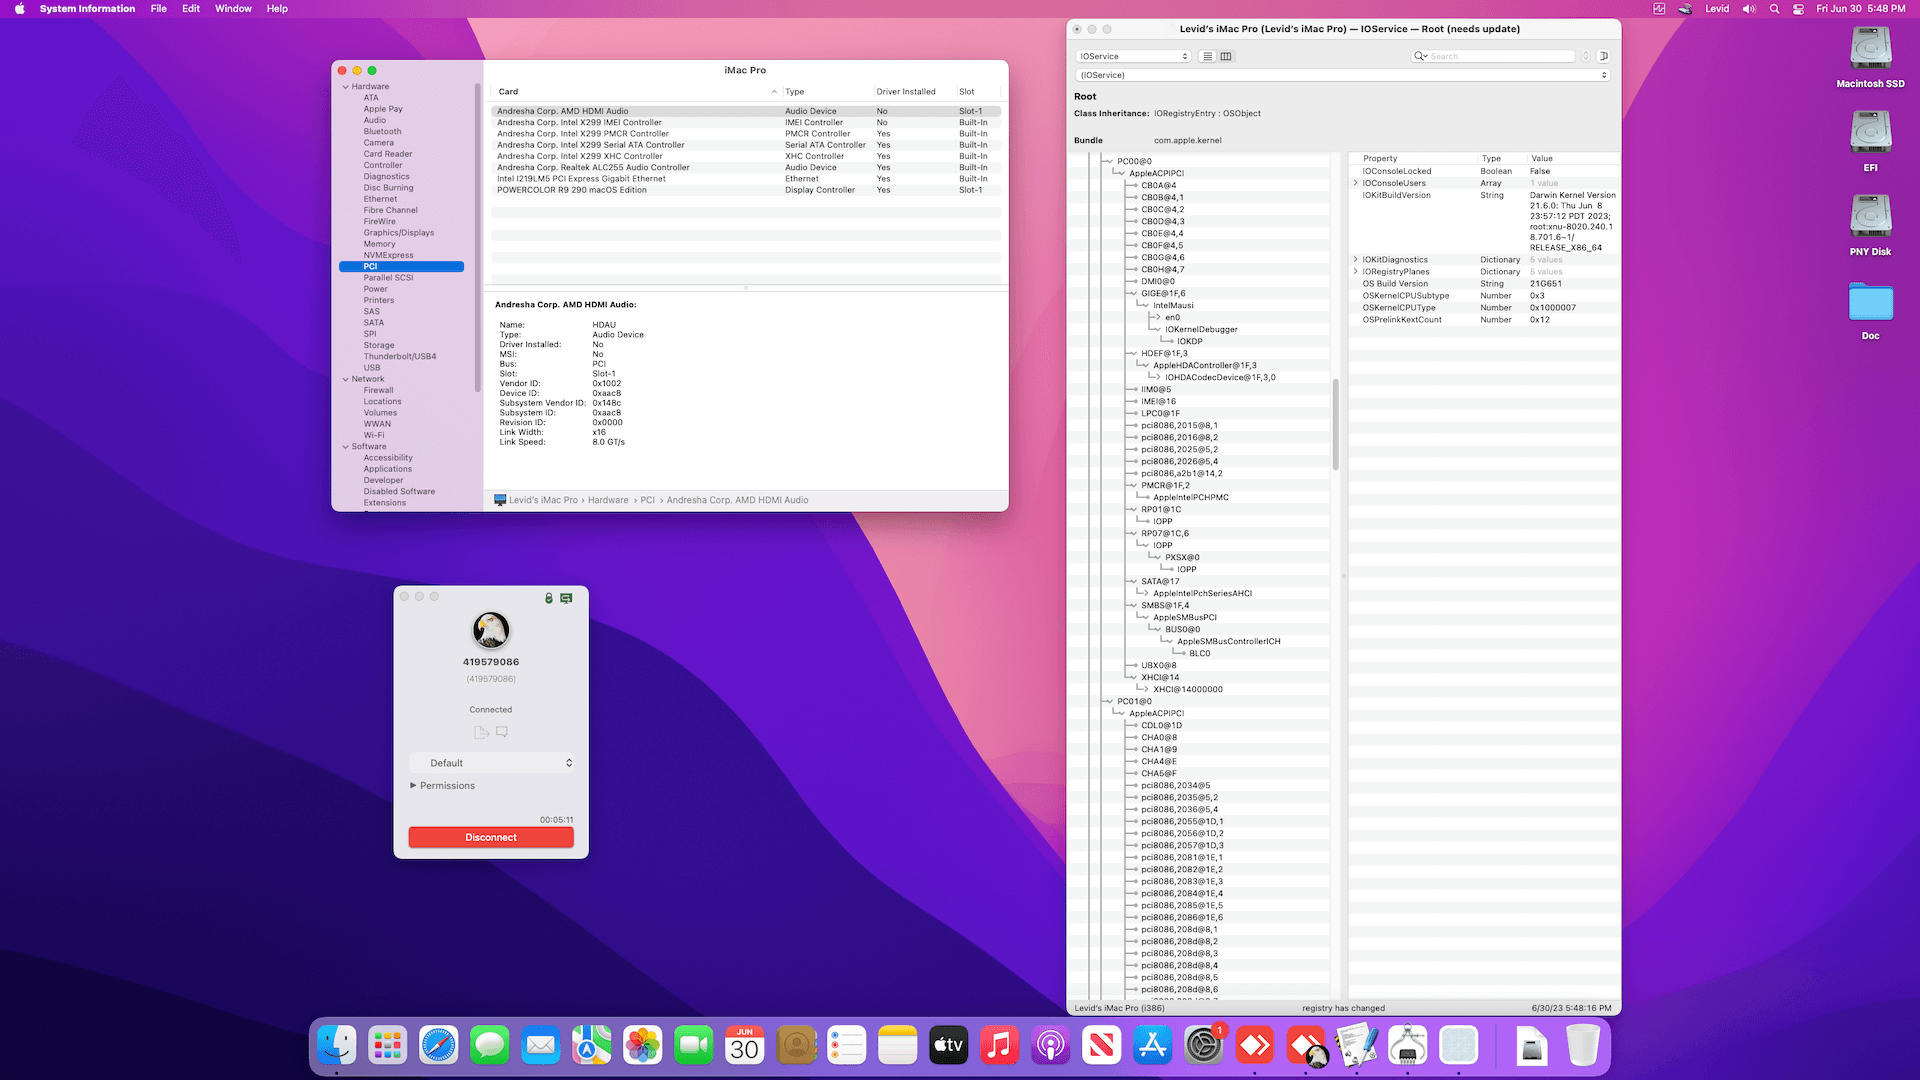Click the chat bubble icon in AnyDesk
Screen dimensions: 1920x1080
[x=502, y=732]
